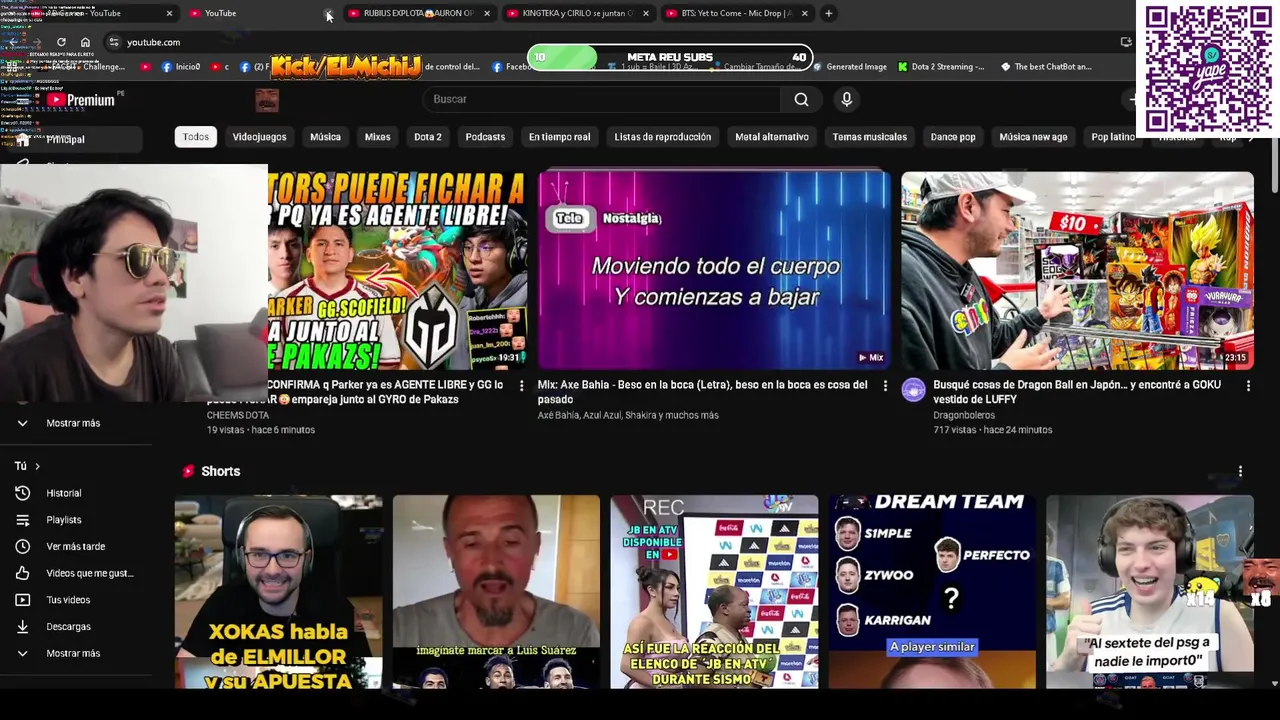Open the Dragon Ball store video thumbnail

tap(1077, 270)
